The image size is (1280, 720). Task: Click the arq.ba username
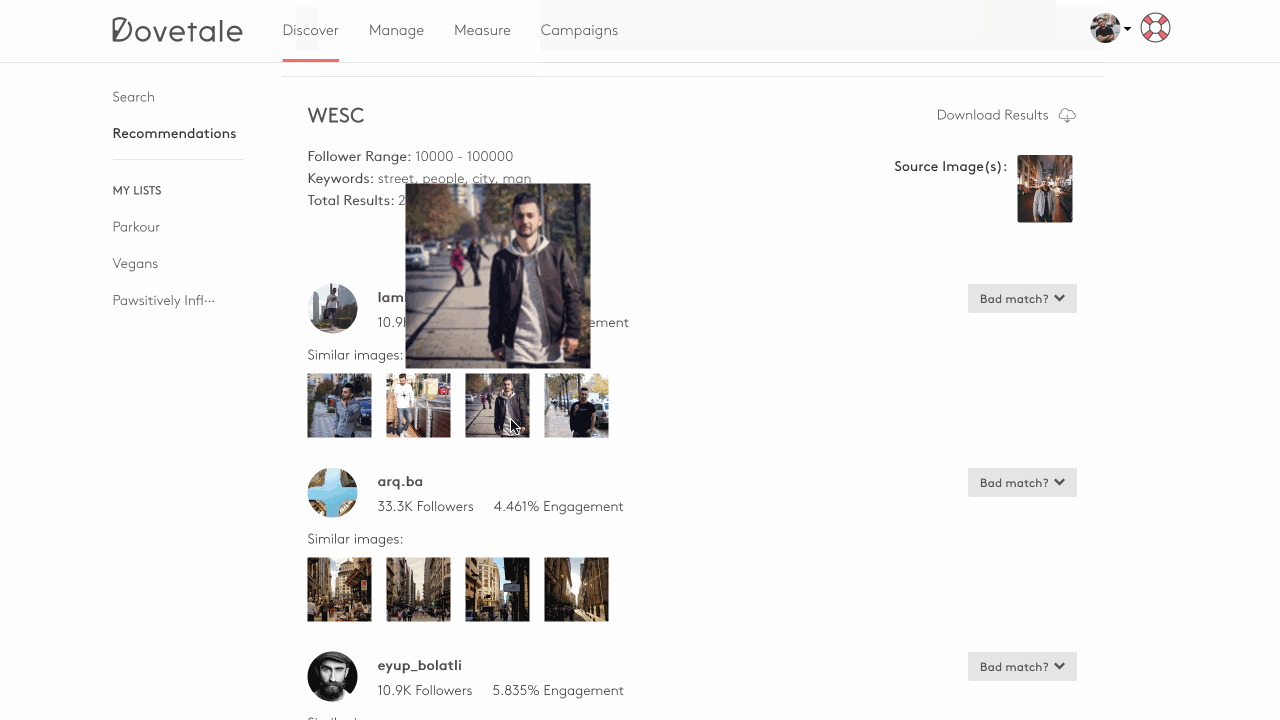tap(400, 481)
